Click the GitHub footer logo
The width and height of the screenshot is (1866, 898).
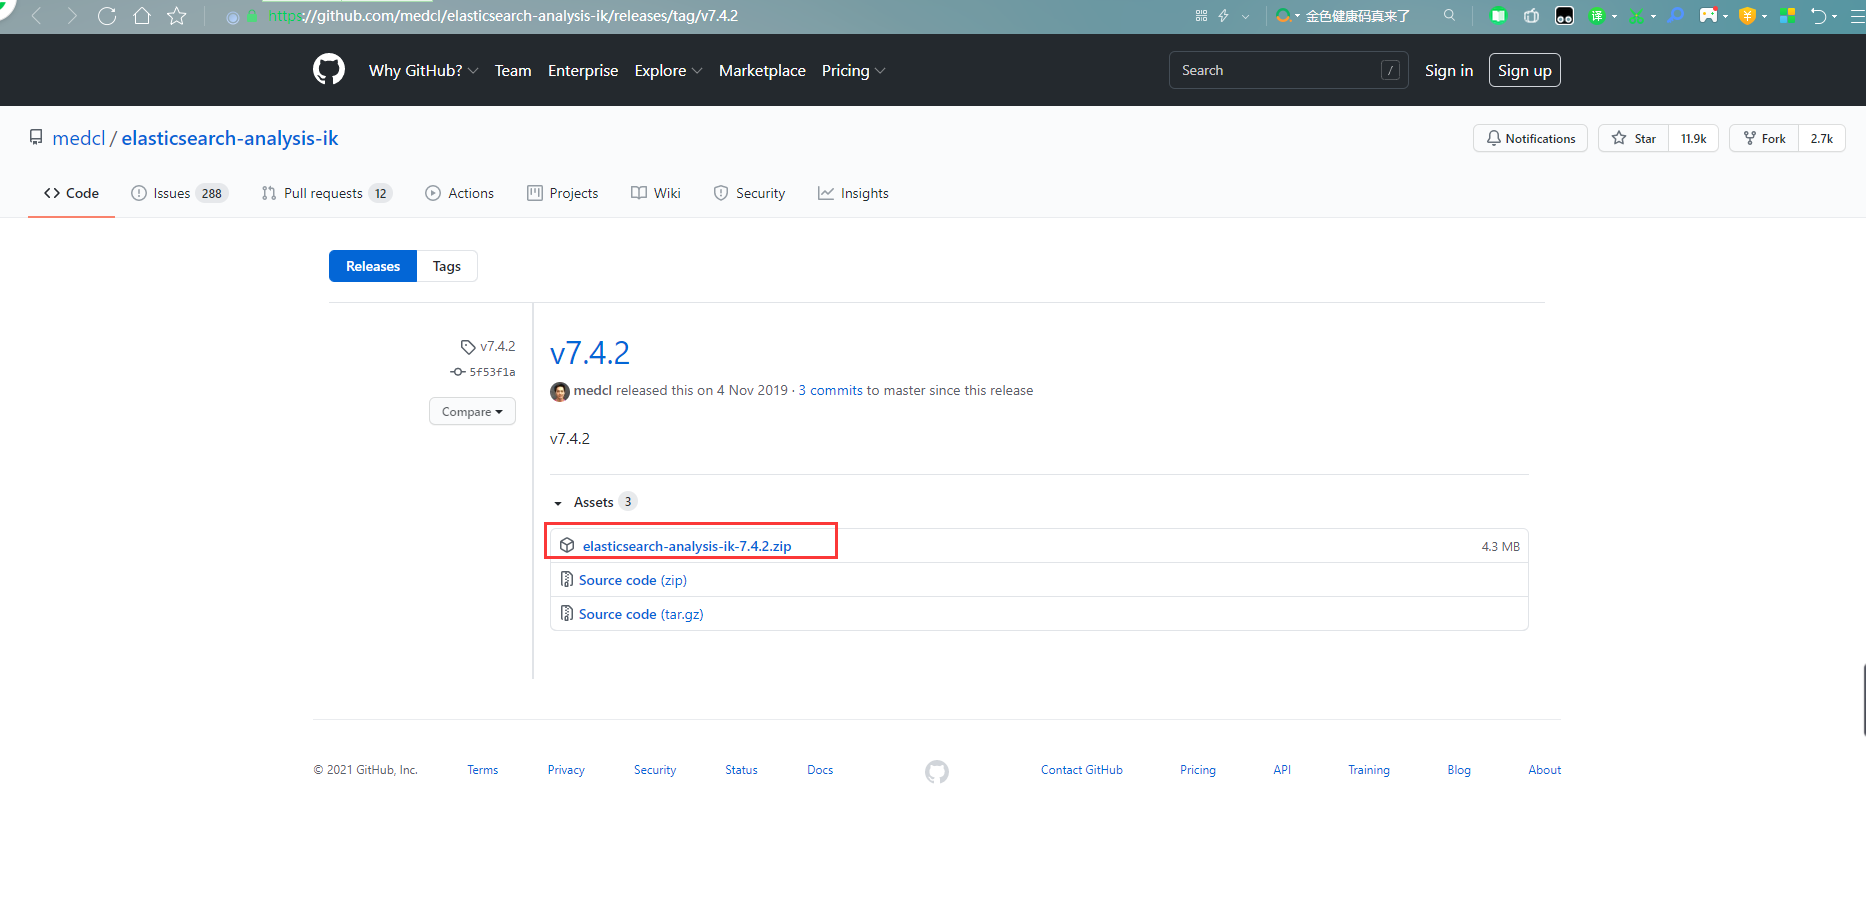(937, 771)
